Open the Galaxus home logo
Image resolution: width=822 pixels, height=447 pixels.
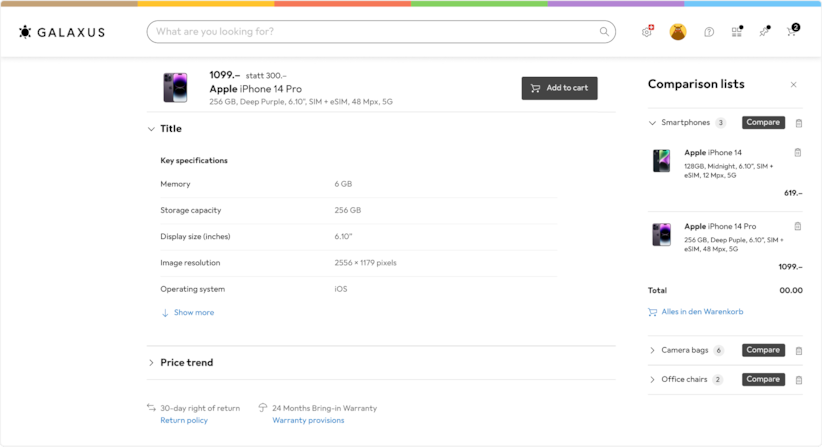click(x=62, y=32)
